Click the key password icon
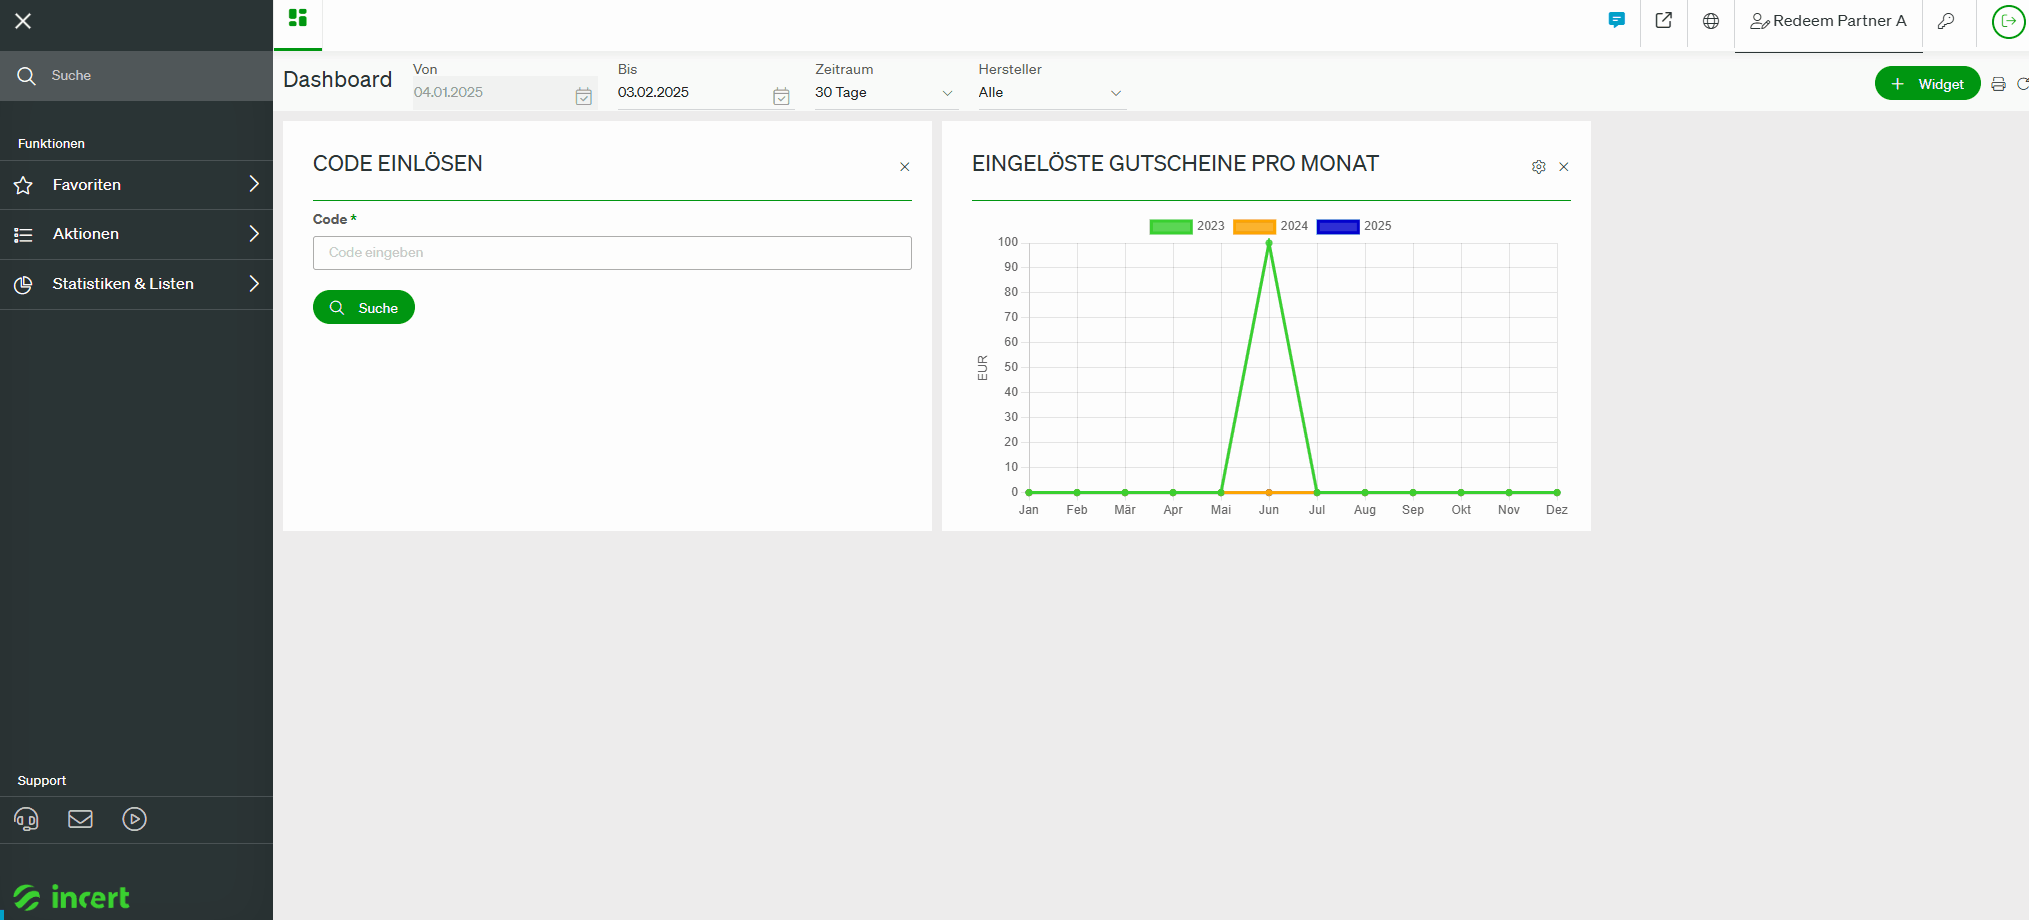The image size is (2029, 920). click(x=1946, y=21)
